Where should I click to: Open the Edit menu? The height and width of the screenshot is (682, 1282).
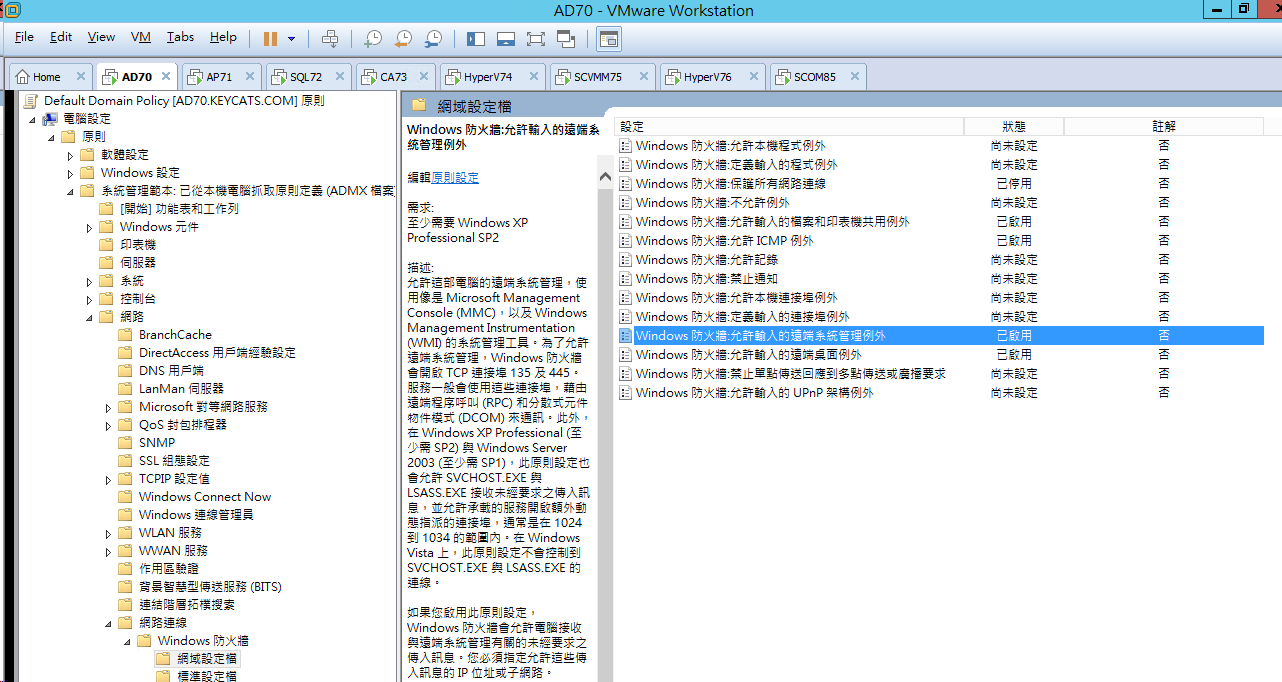coord(61,37)
